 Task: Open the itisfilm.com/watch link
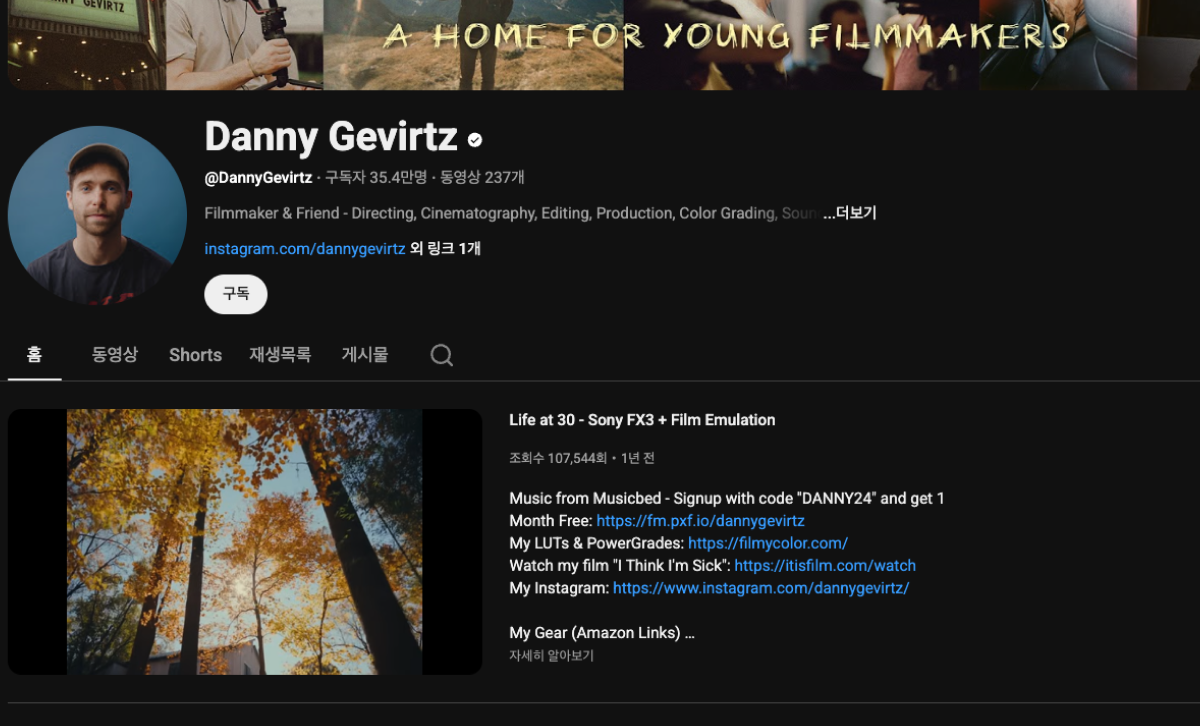tap(825, 565)
